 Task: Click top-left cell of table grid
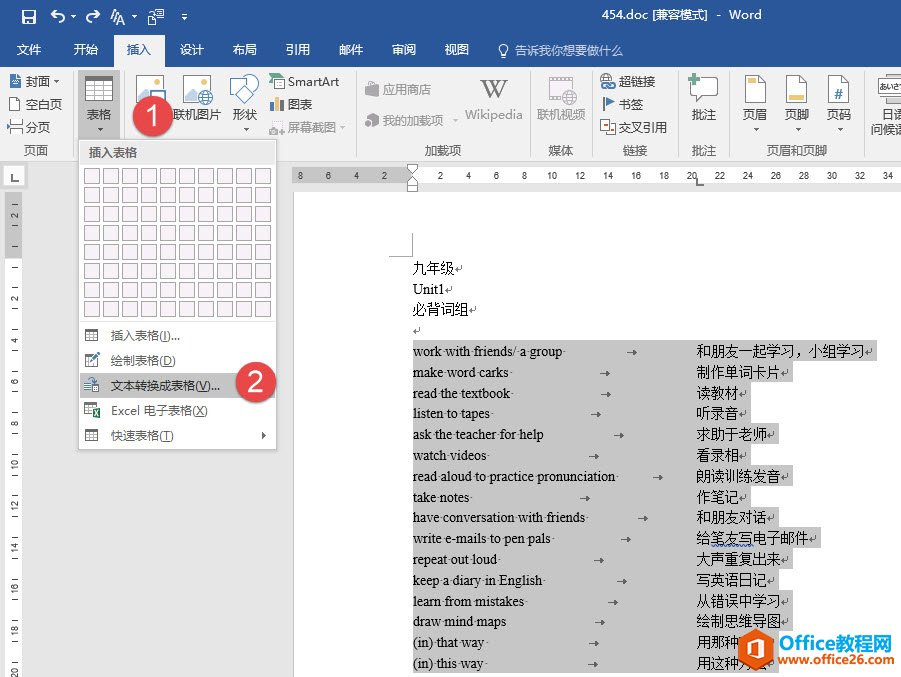(92, 176)
